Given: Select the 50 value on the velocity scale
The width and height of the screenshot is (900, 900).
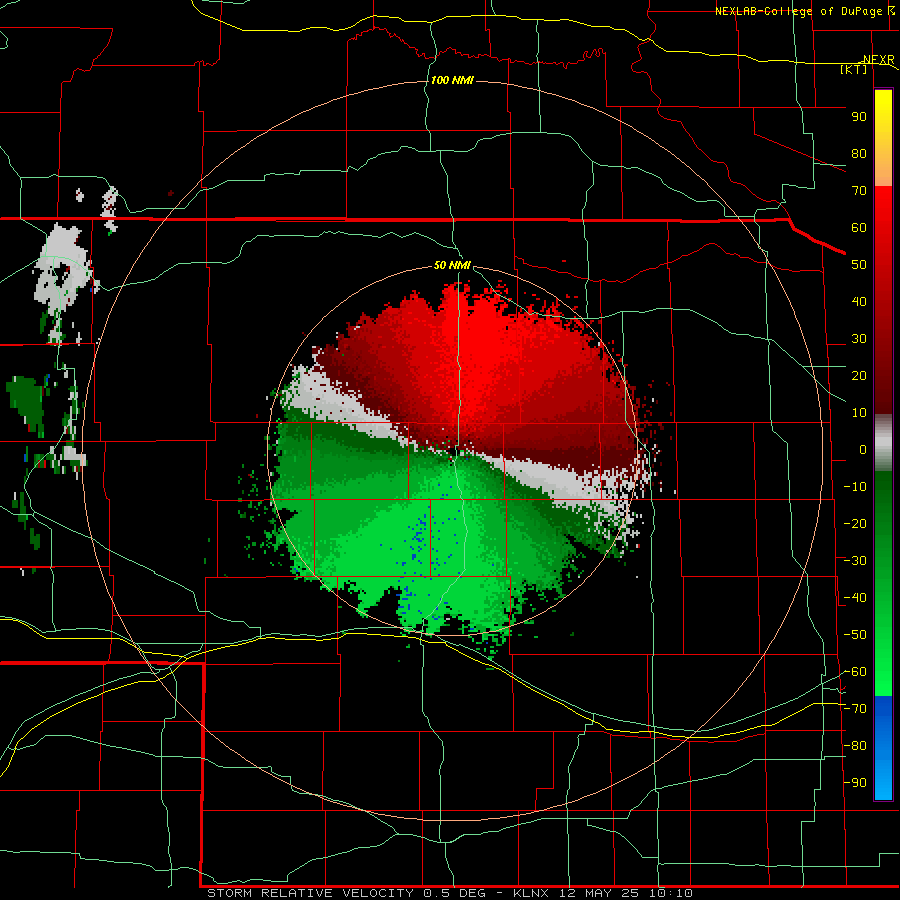Looking at the screenshot, I should (859, 265).
